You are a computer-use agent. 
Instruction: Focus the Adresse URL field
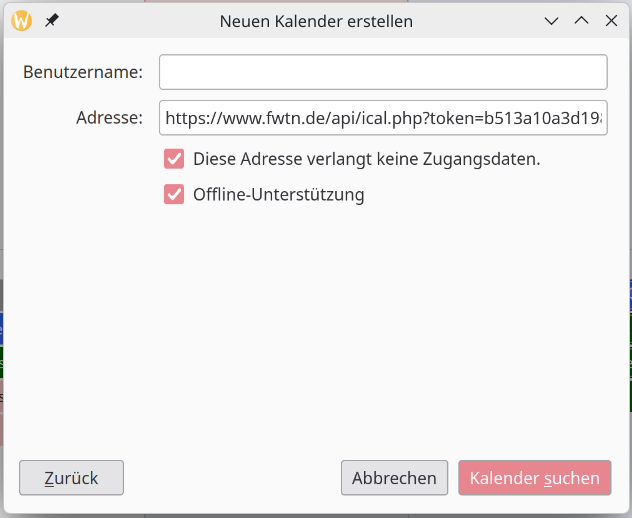(383, 118)
